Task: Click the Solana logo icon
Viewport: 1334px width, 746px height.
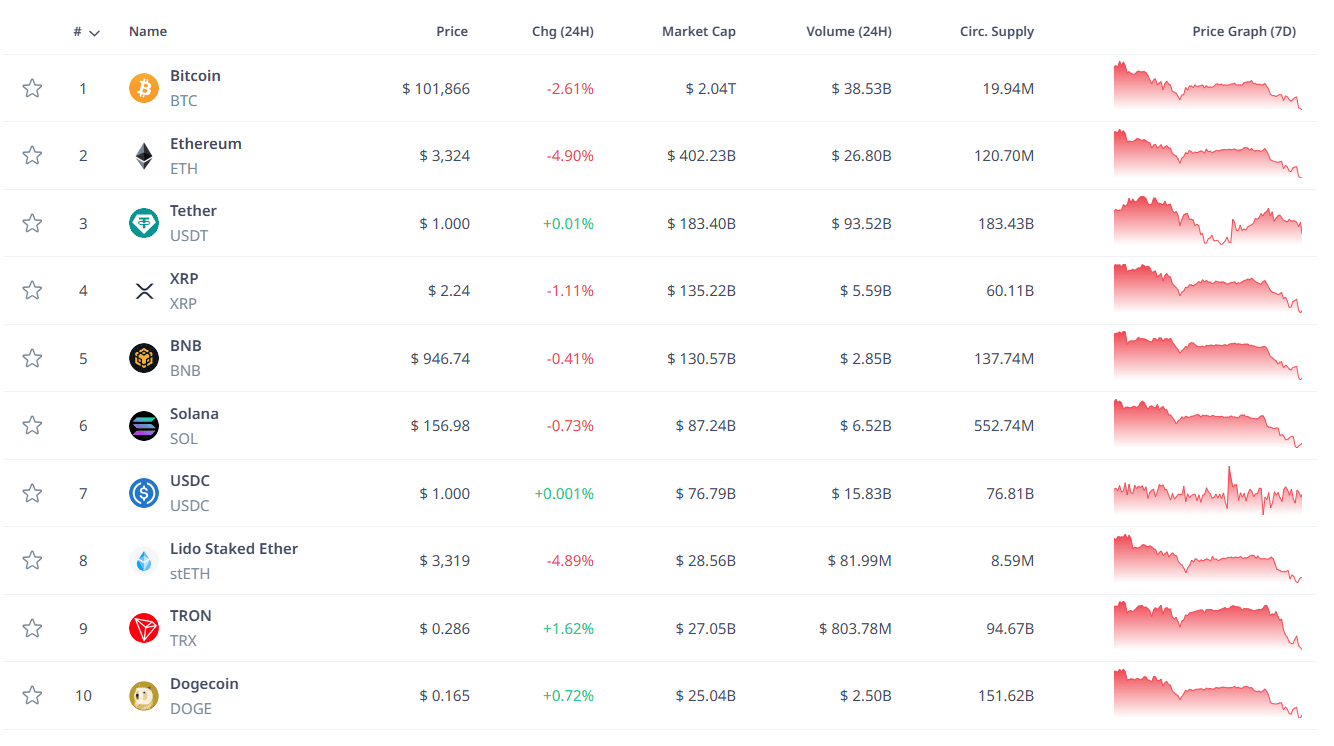Action: click(x=144, y=426)
